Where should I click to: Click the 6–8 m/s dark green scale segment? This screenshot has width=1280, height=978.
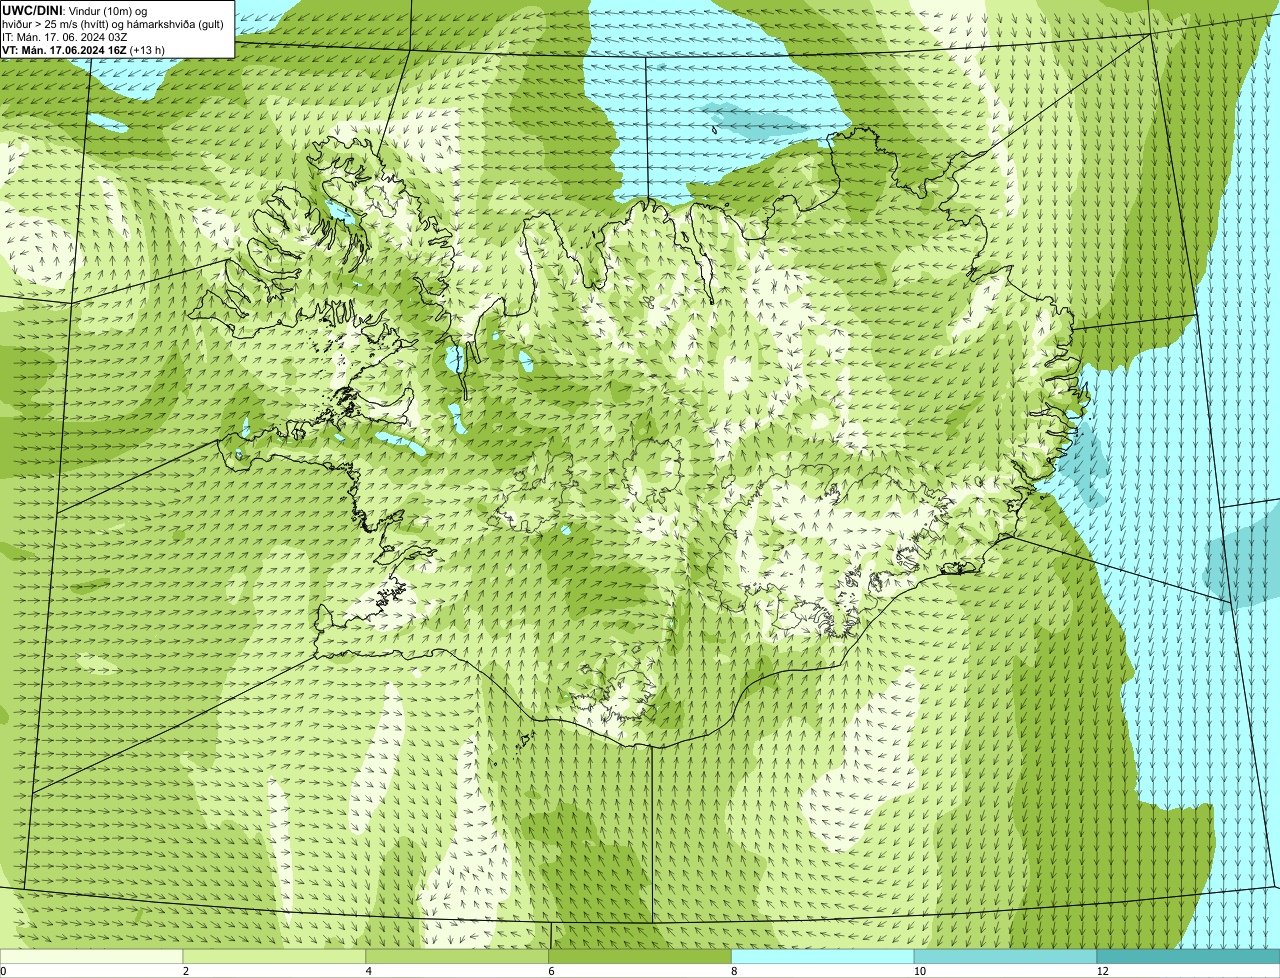[x=641, y=957]
